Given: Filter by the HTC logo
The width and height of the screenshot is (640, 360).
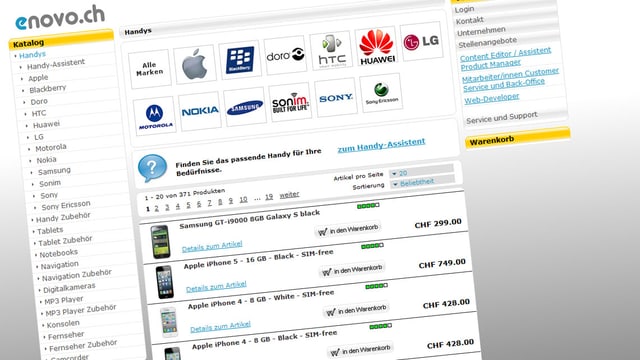Looking at the screenshot, I should 331,51.
